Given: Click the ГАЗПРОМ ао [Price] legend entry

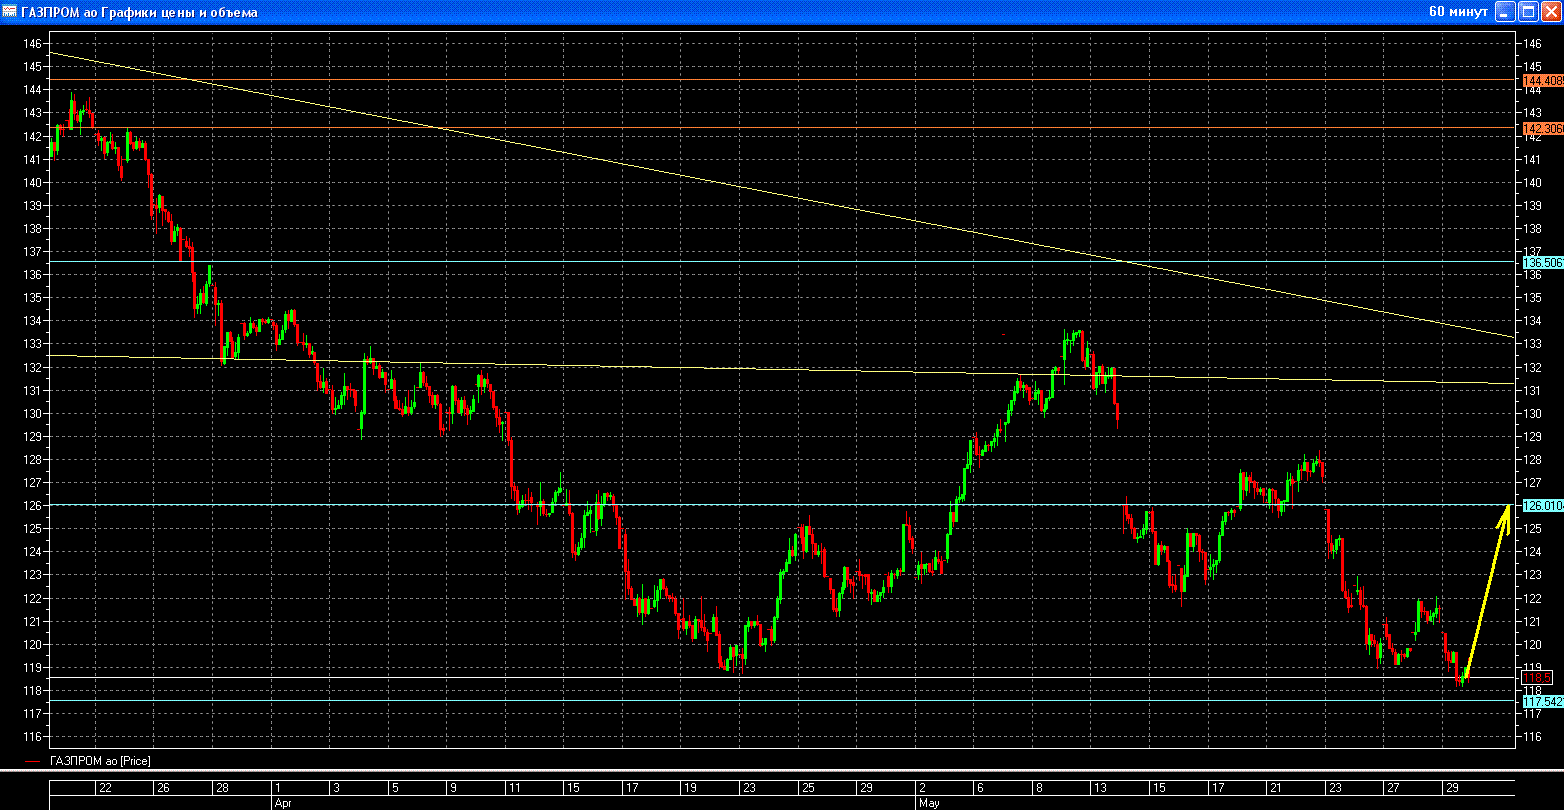Looking at the screenshot, I should tap(100, 762).
